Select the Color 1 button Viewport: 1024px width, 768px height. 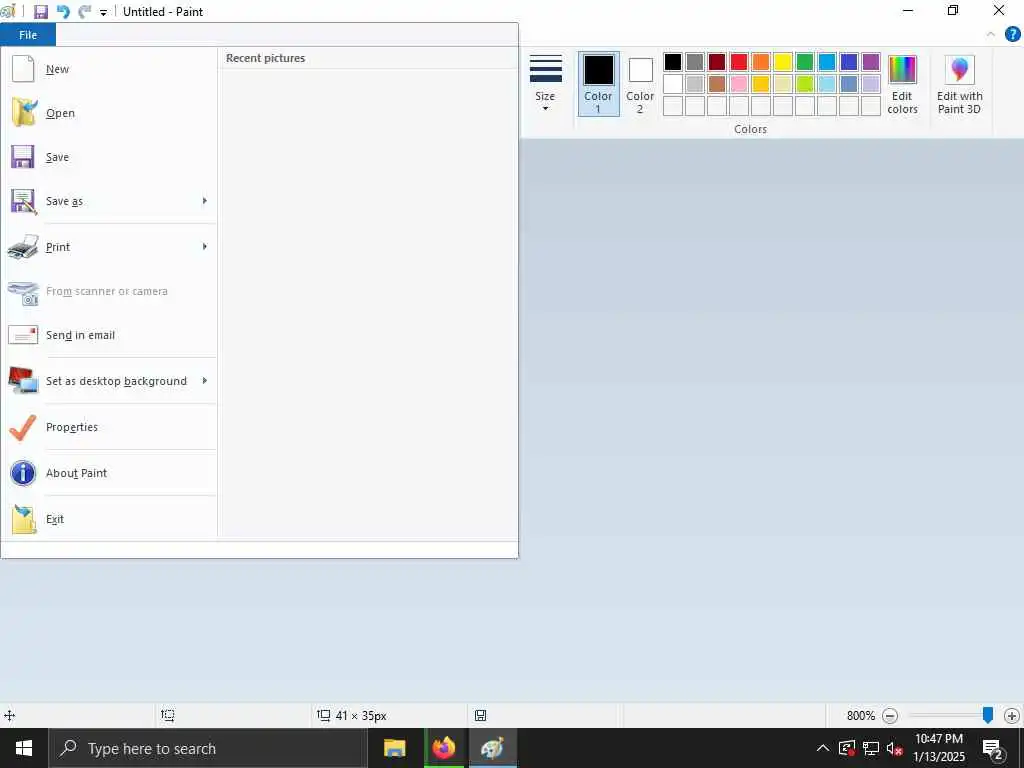(x=598, y=84)
